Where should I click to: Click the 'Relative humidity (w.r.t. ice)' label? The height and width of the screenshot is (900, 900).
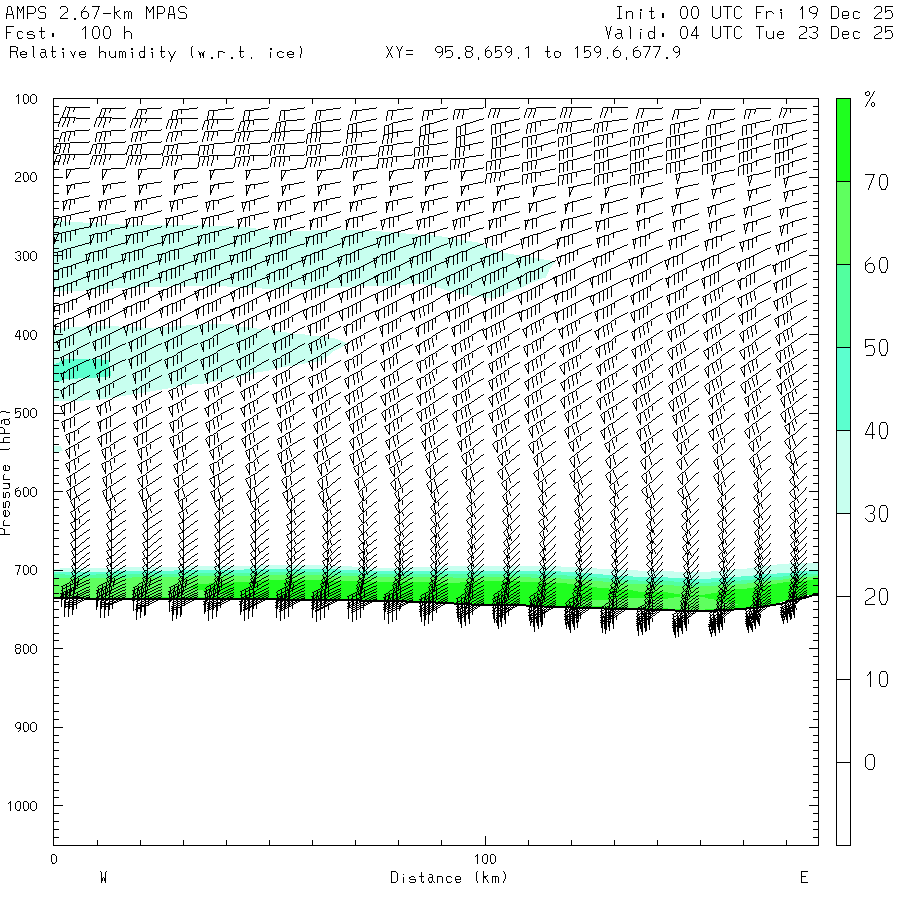156,53
